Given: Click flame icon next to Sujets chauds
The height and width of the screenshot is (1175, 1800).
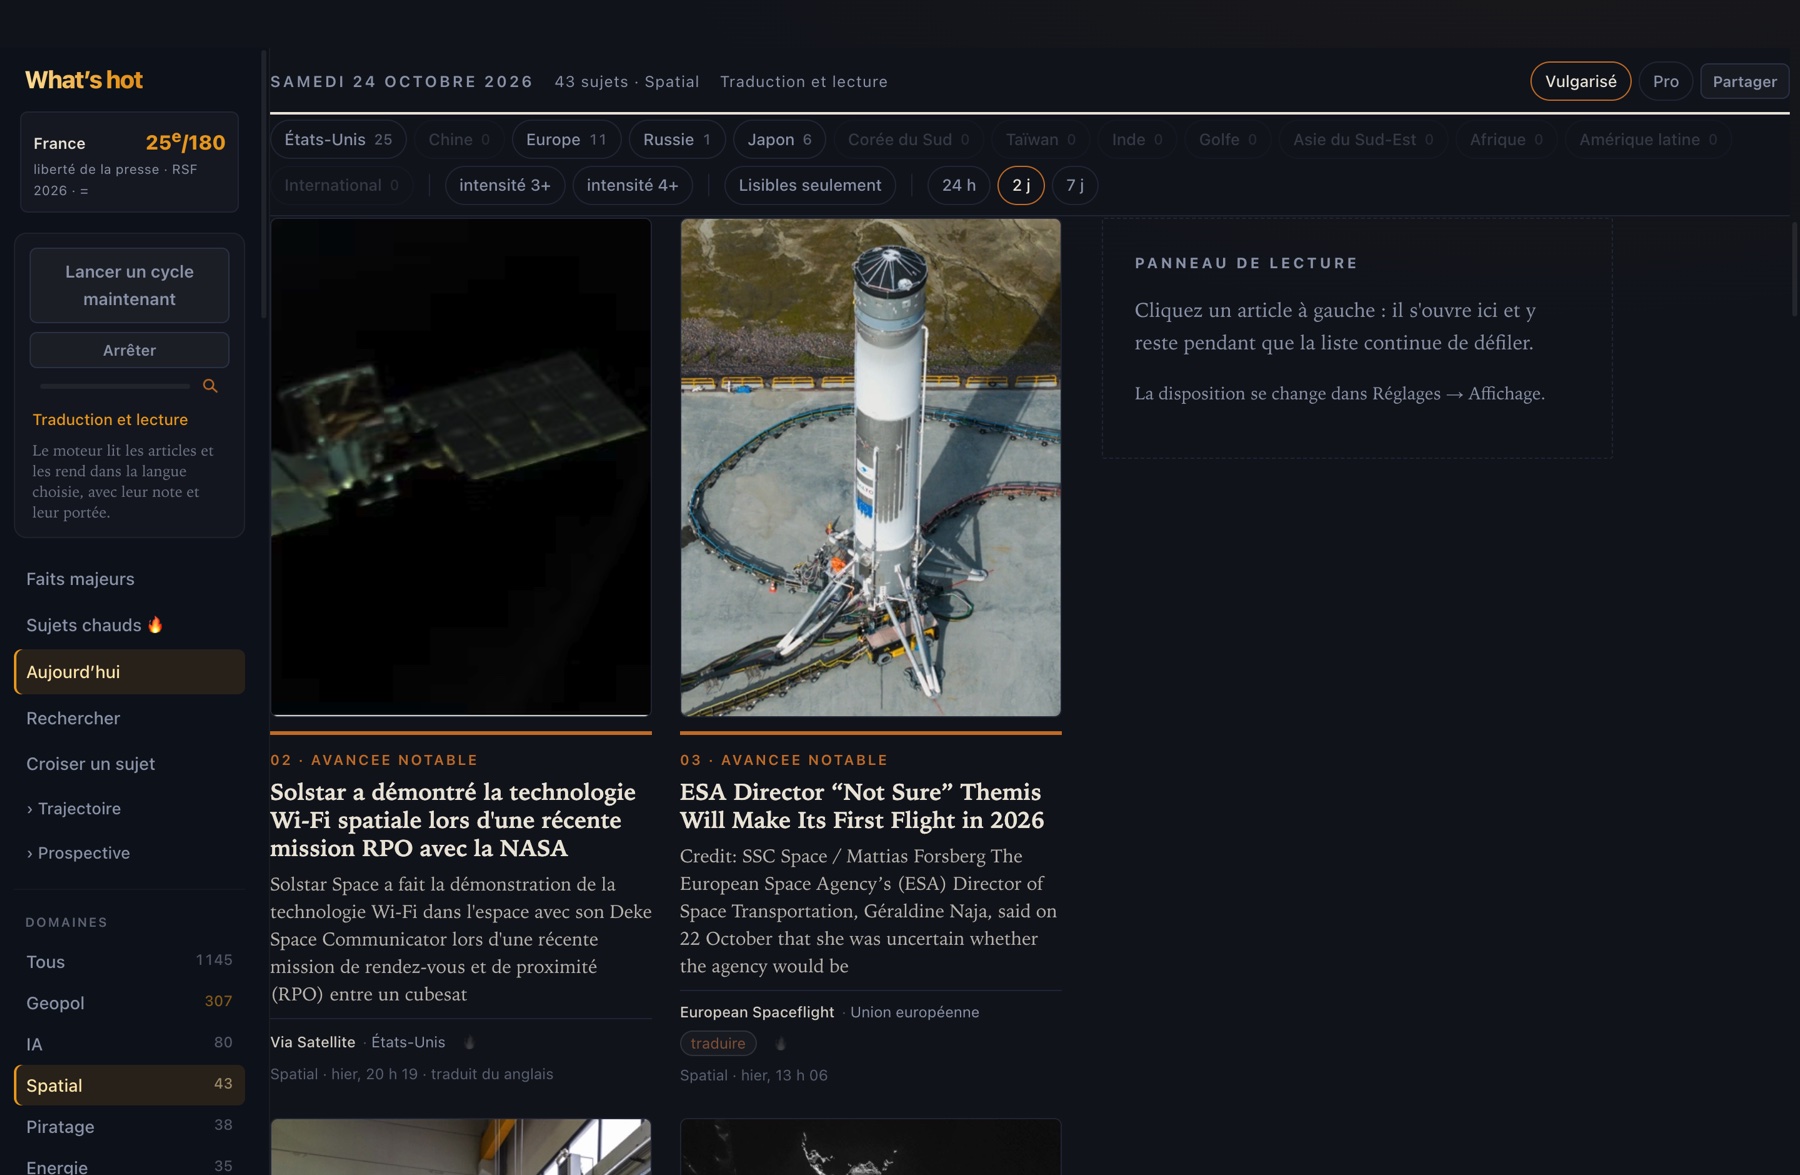Looking at the screenshot, I should (155, 625).
